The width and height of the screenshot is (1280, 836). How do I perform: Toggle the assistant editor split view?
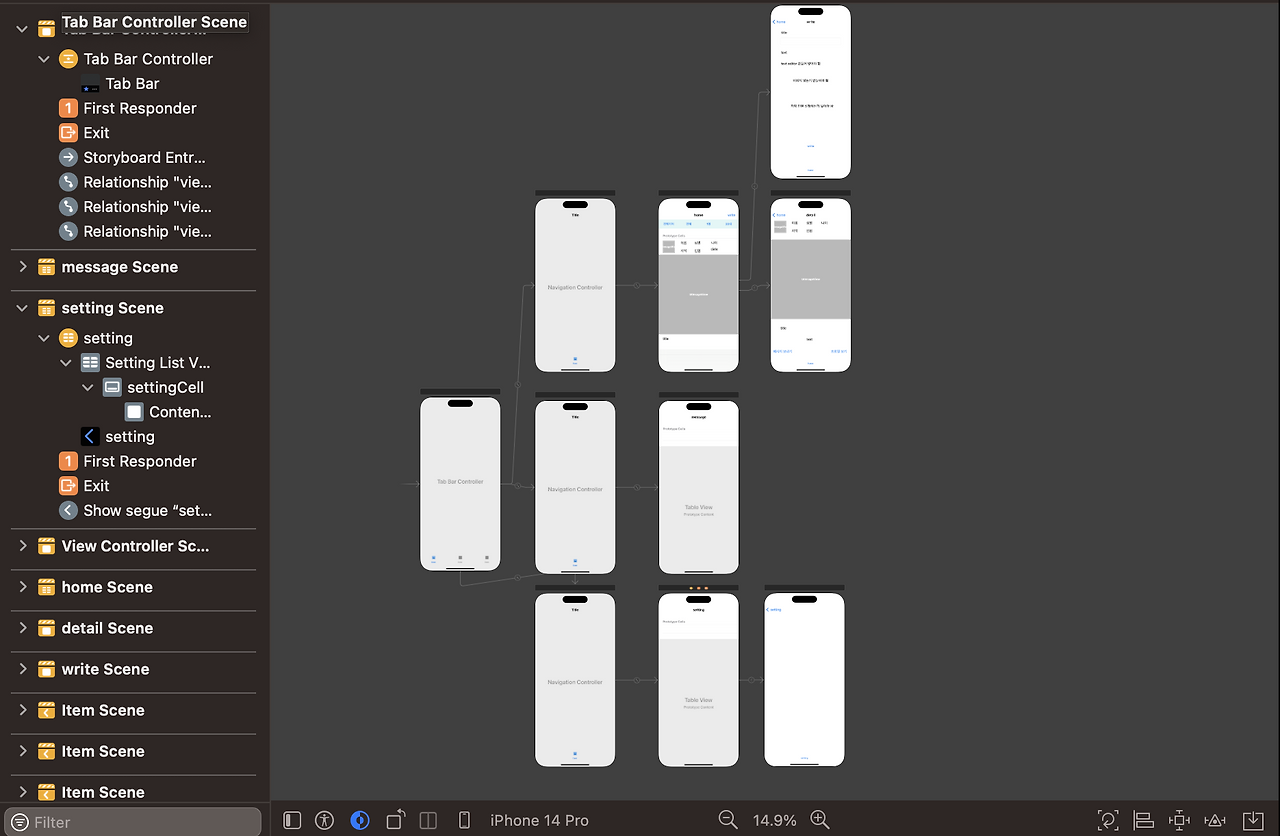(428, 819)
